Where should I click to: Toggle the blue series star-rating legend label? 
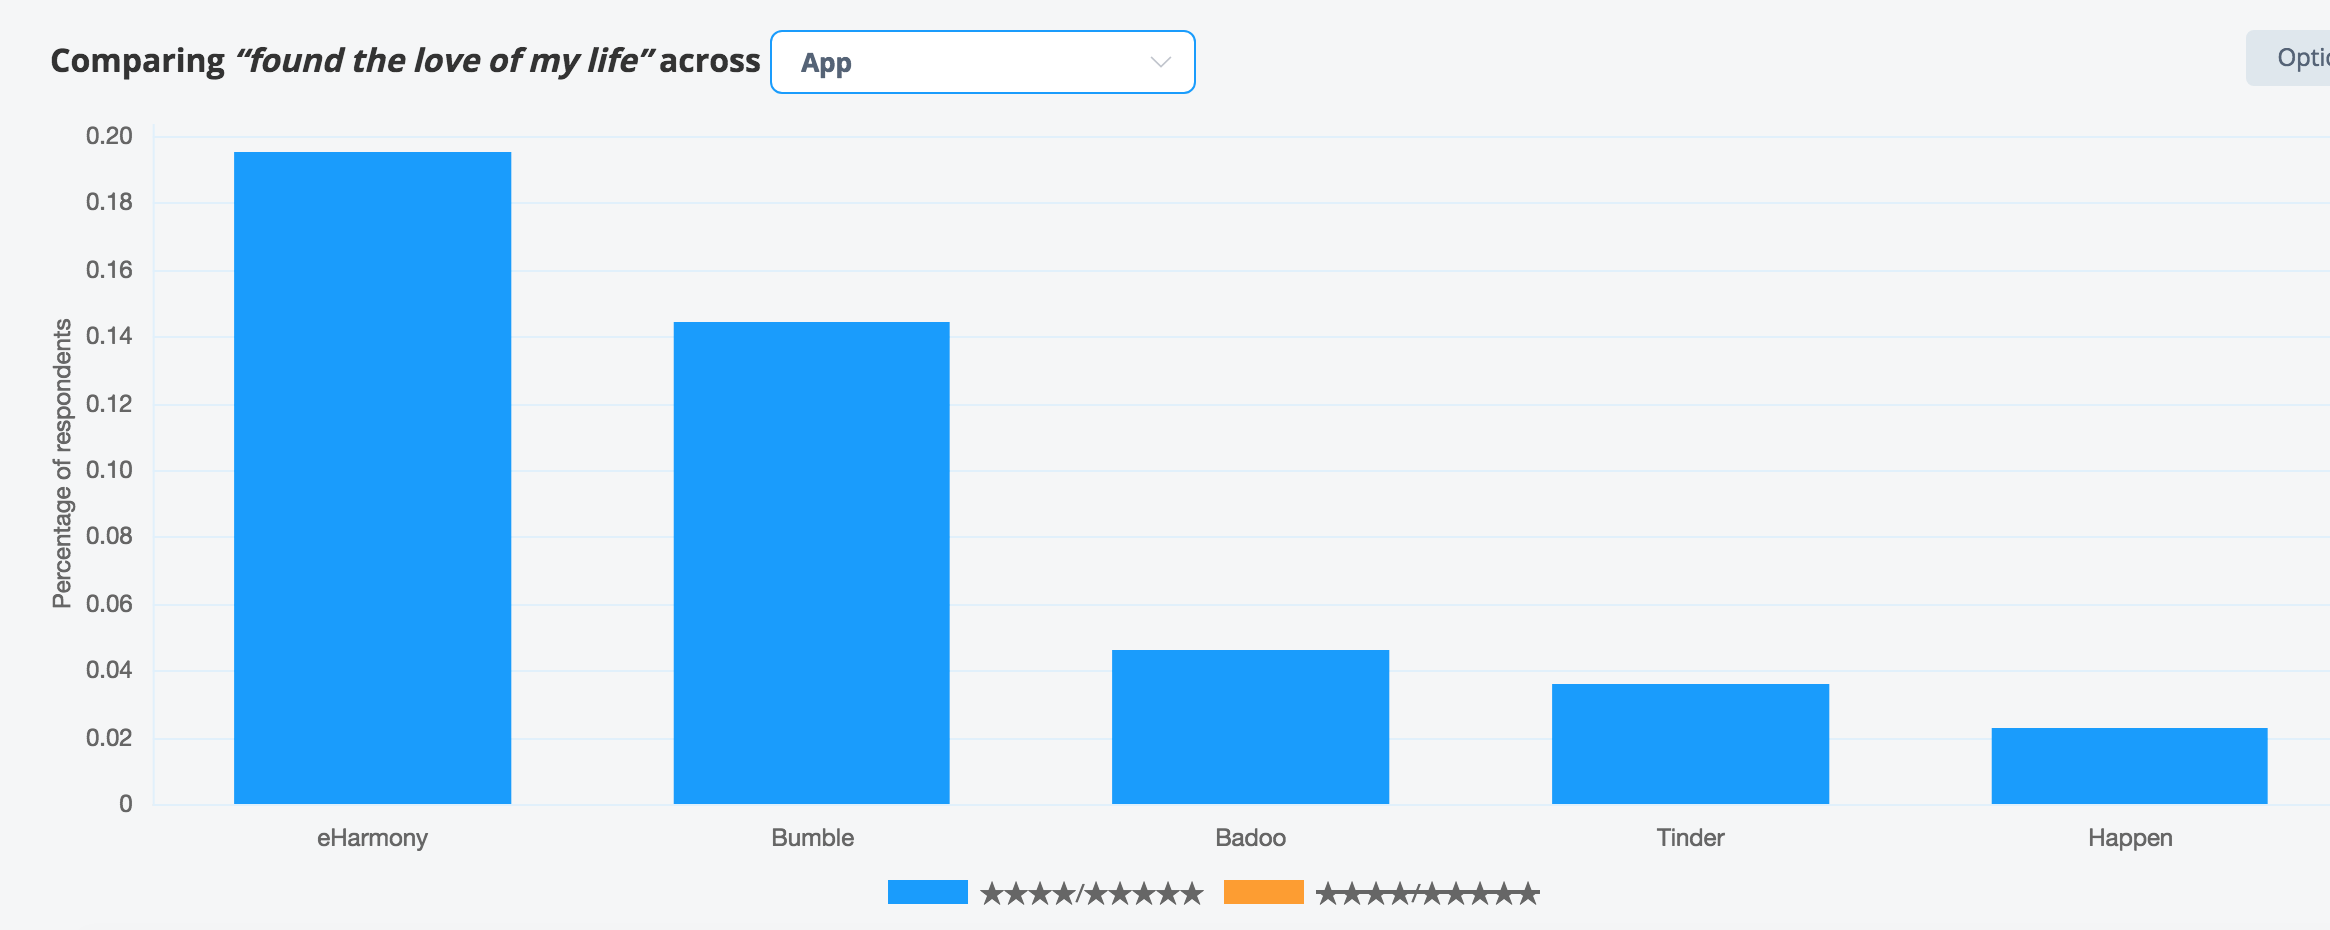pos(1091,893)
